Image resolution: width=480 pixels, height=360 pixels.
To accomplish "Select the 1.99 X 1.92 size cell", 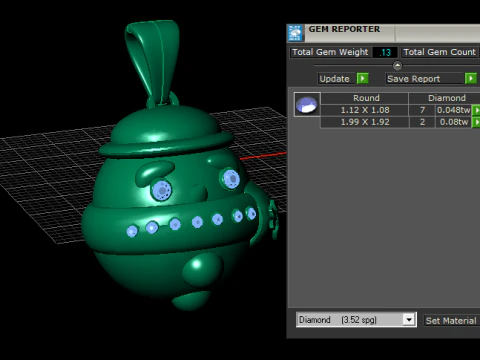I will click(365, 122).
